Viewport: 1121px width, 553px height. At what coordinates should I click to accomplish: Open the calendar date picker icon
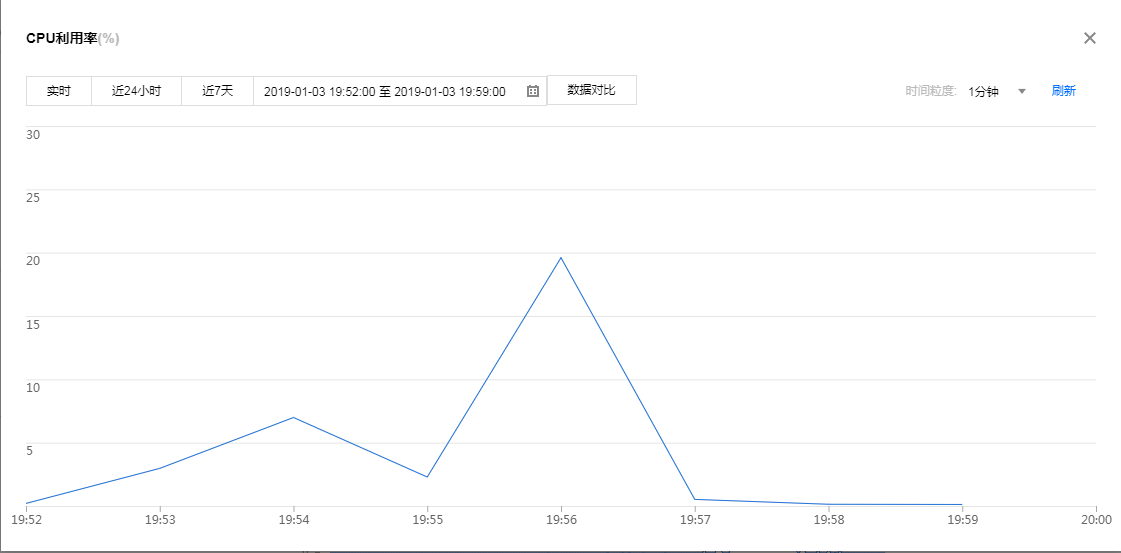tap(533, 91)
